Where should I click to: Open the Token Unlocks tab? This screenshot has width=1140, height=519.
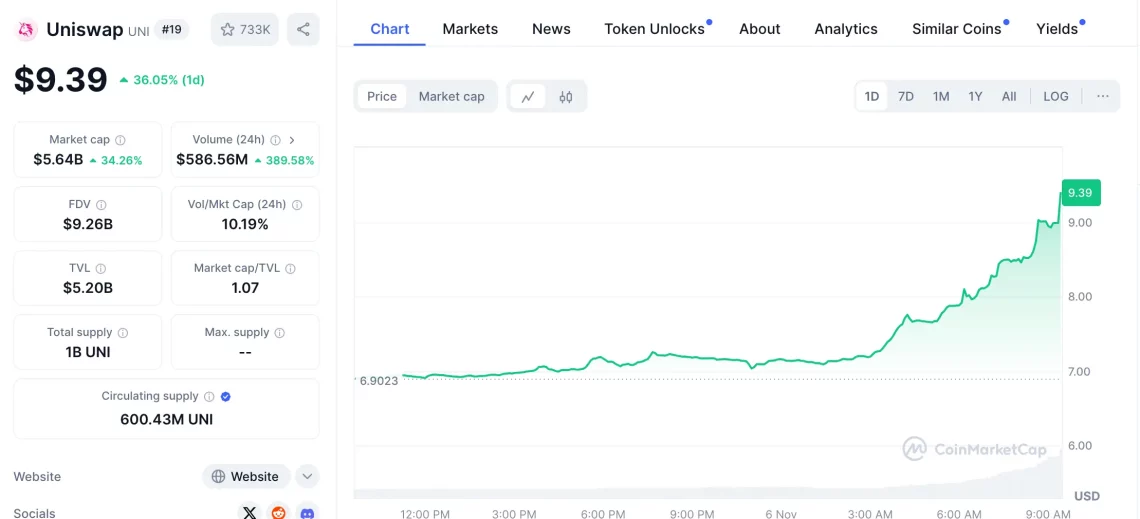[x=654, y=29]
